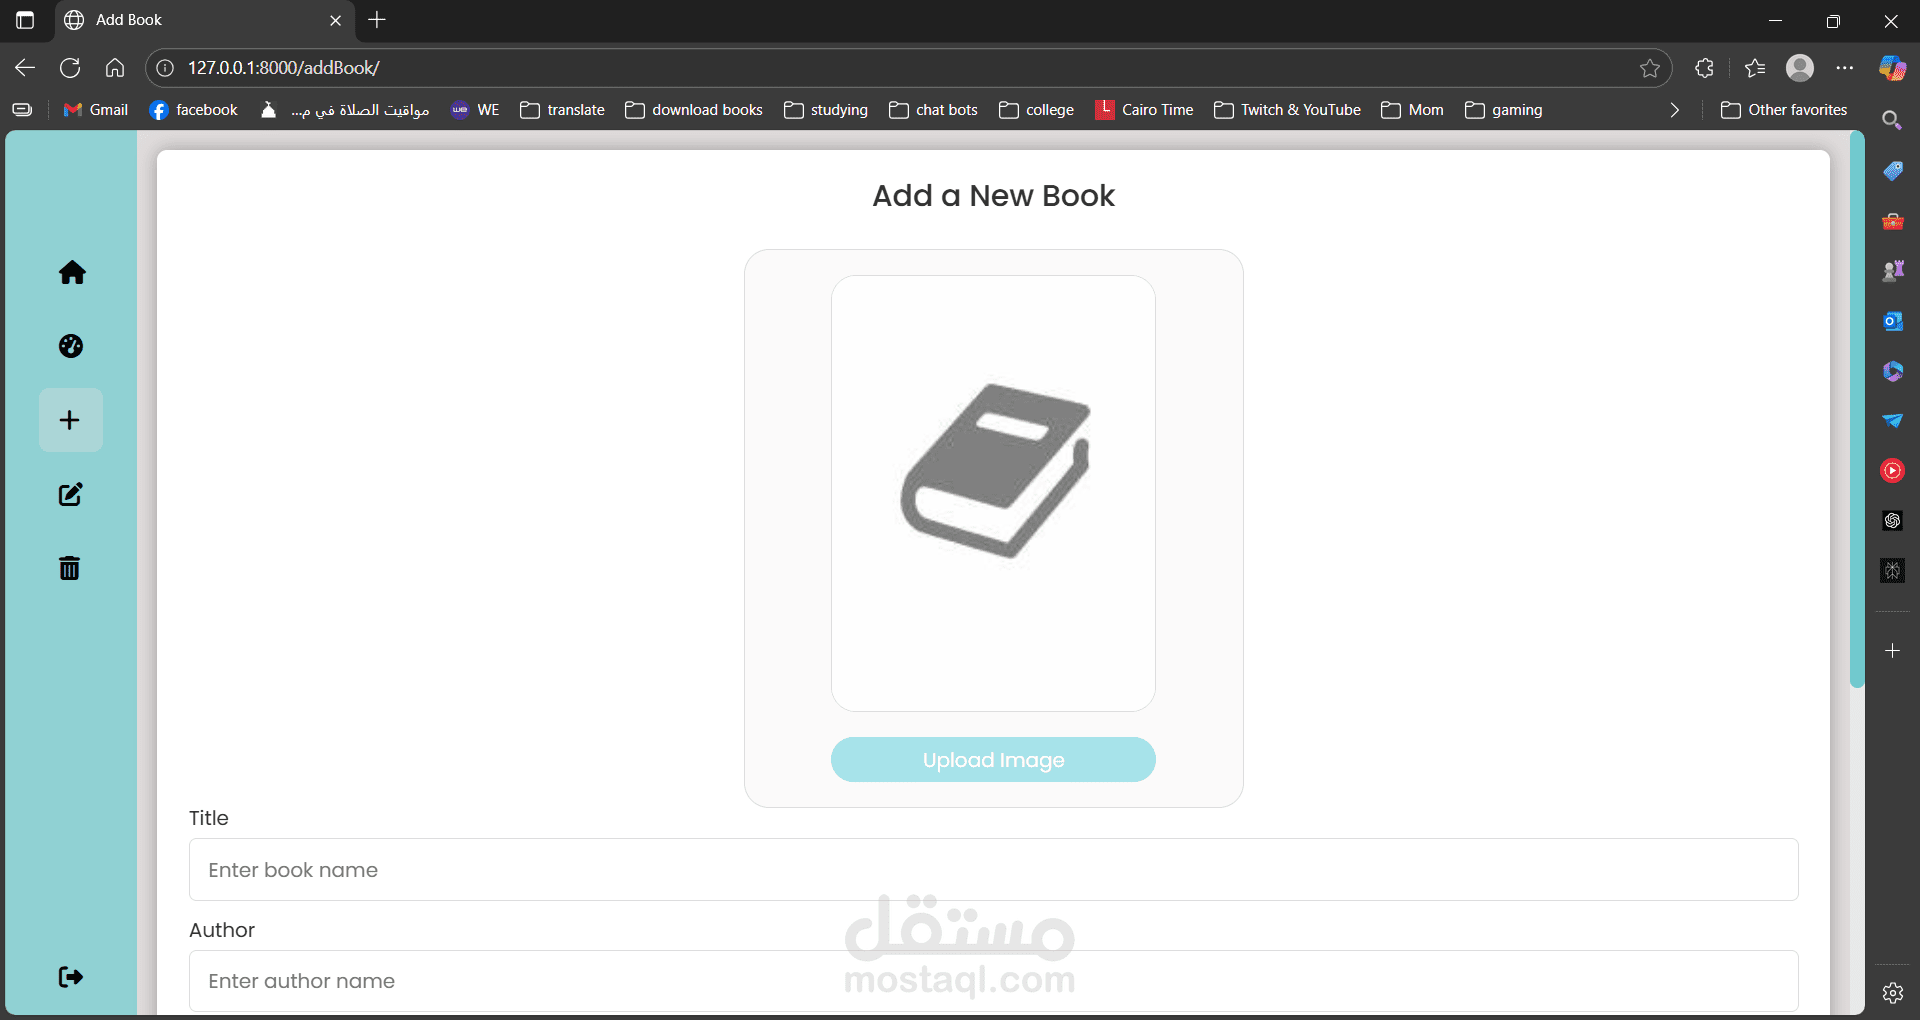Screen dimensions: 1920x1020
Task: Open Other favorites folder
Action: pyautogui.click(x=1784, y=110)
